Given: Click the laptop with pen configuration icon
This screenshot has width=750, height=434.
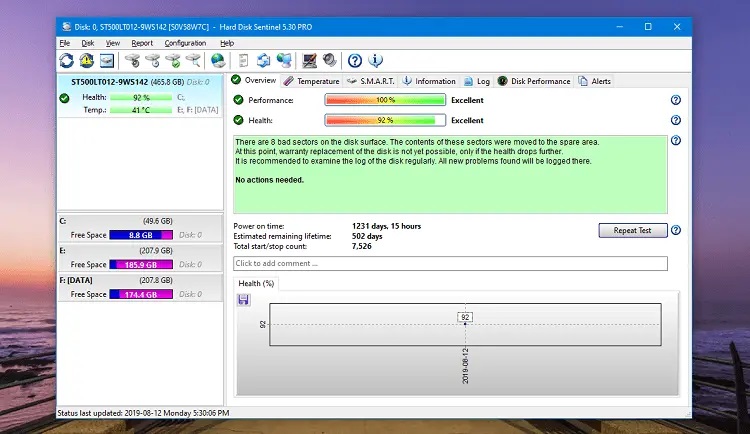Looking at the screenshot, I should (309, 61).
